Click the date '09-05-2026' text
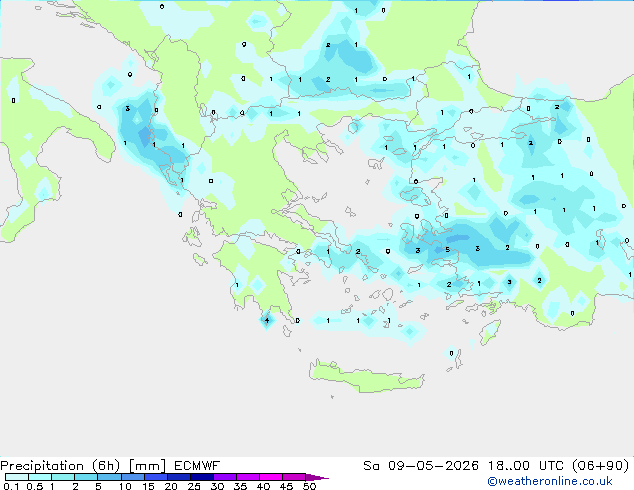 433,466
